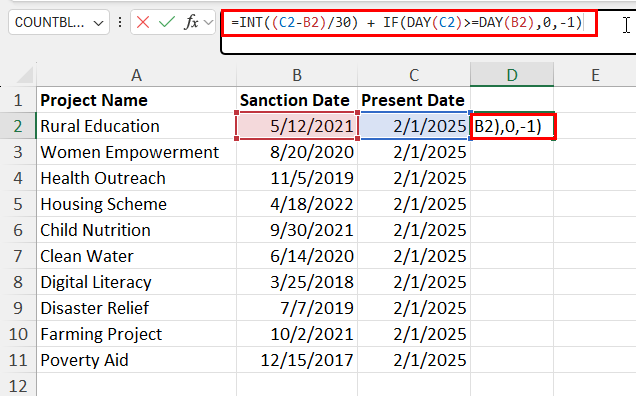Click the sanction date 3/25/2018
Image resolution: width=636 pixels, height=396 pixels.
297,282
